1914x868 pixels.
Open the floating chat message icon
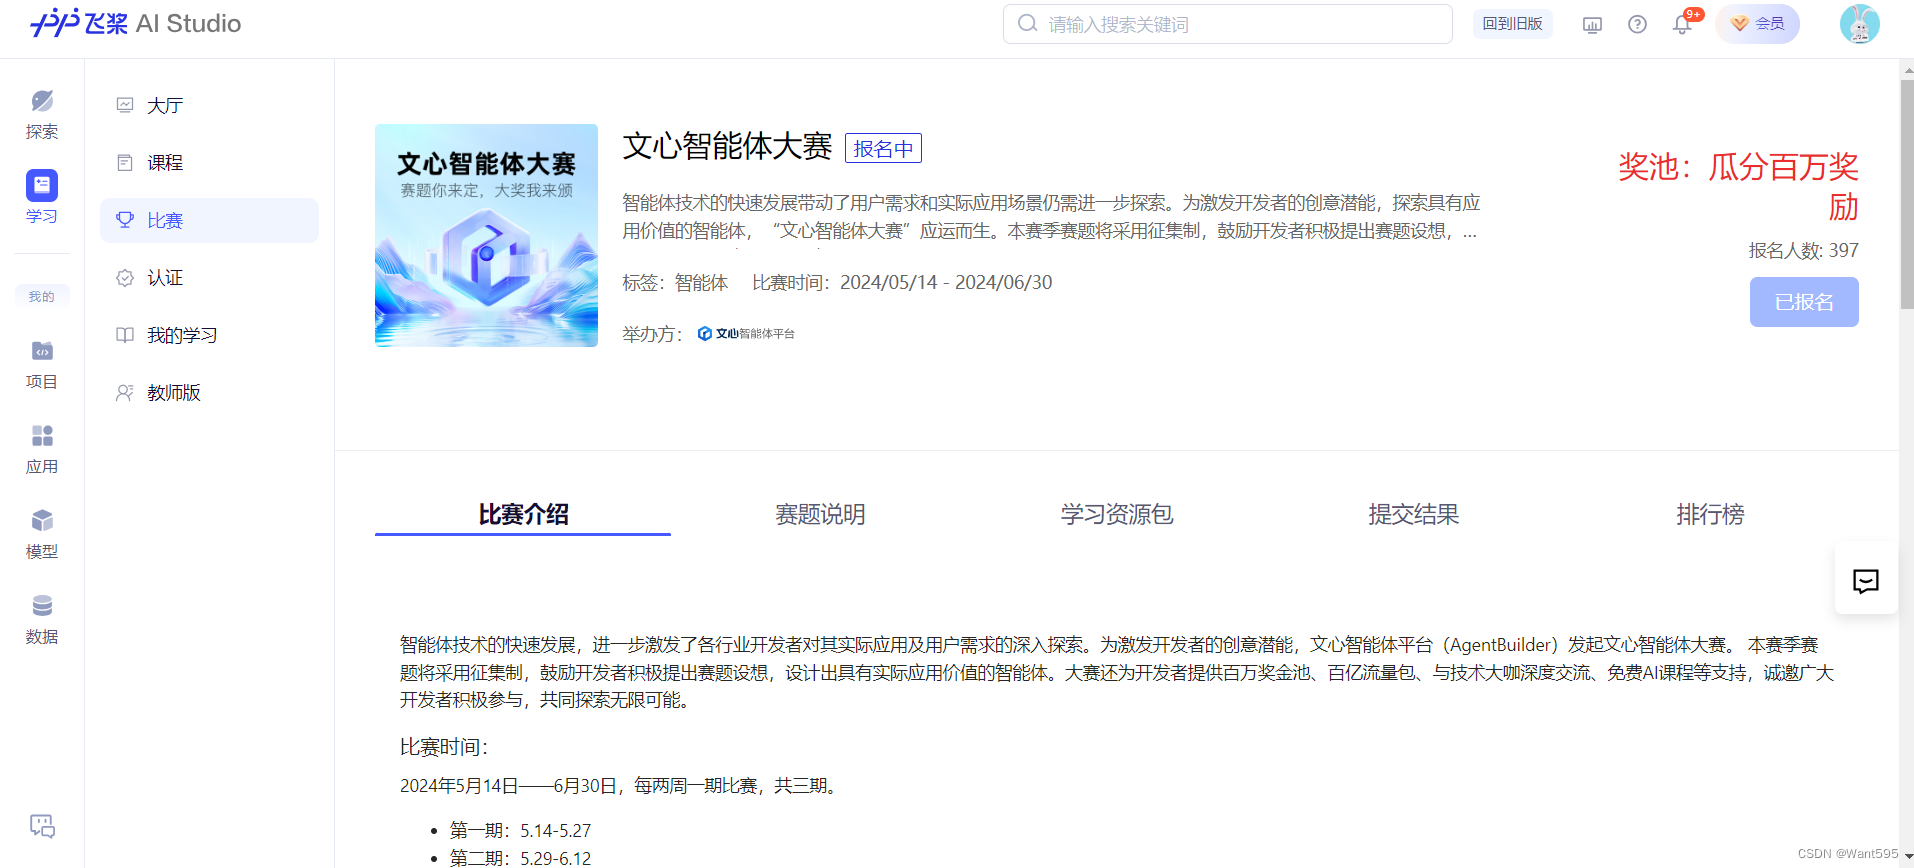click(1866, 581)
